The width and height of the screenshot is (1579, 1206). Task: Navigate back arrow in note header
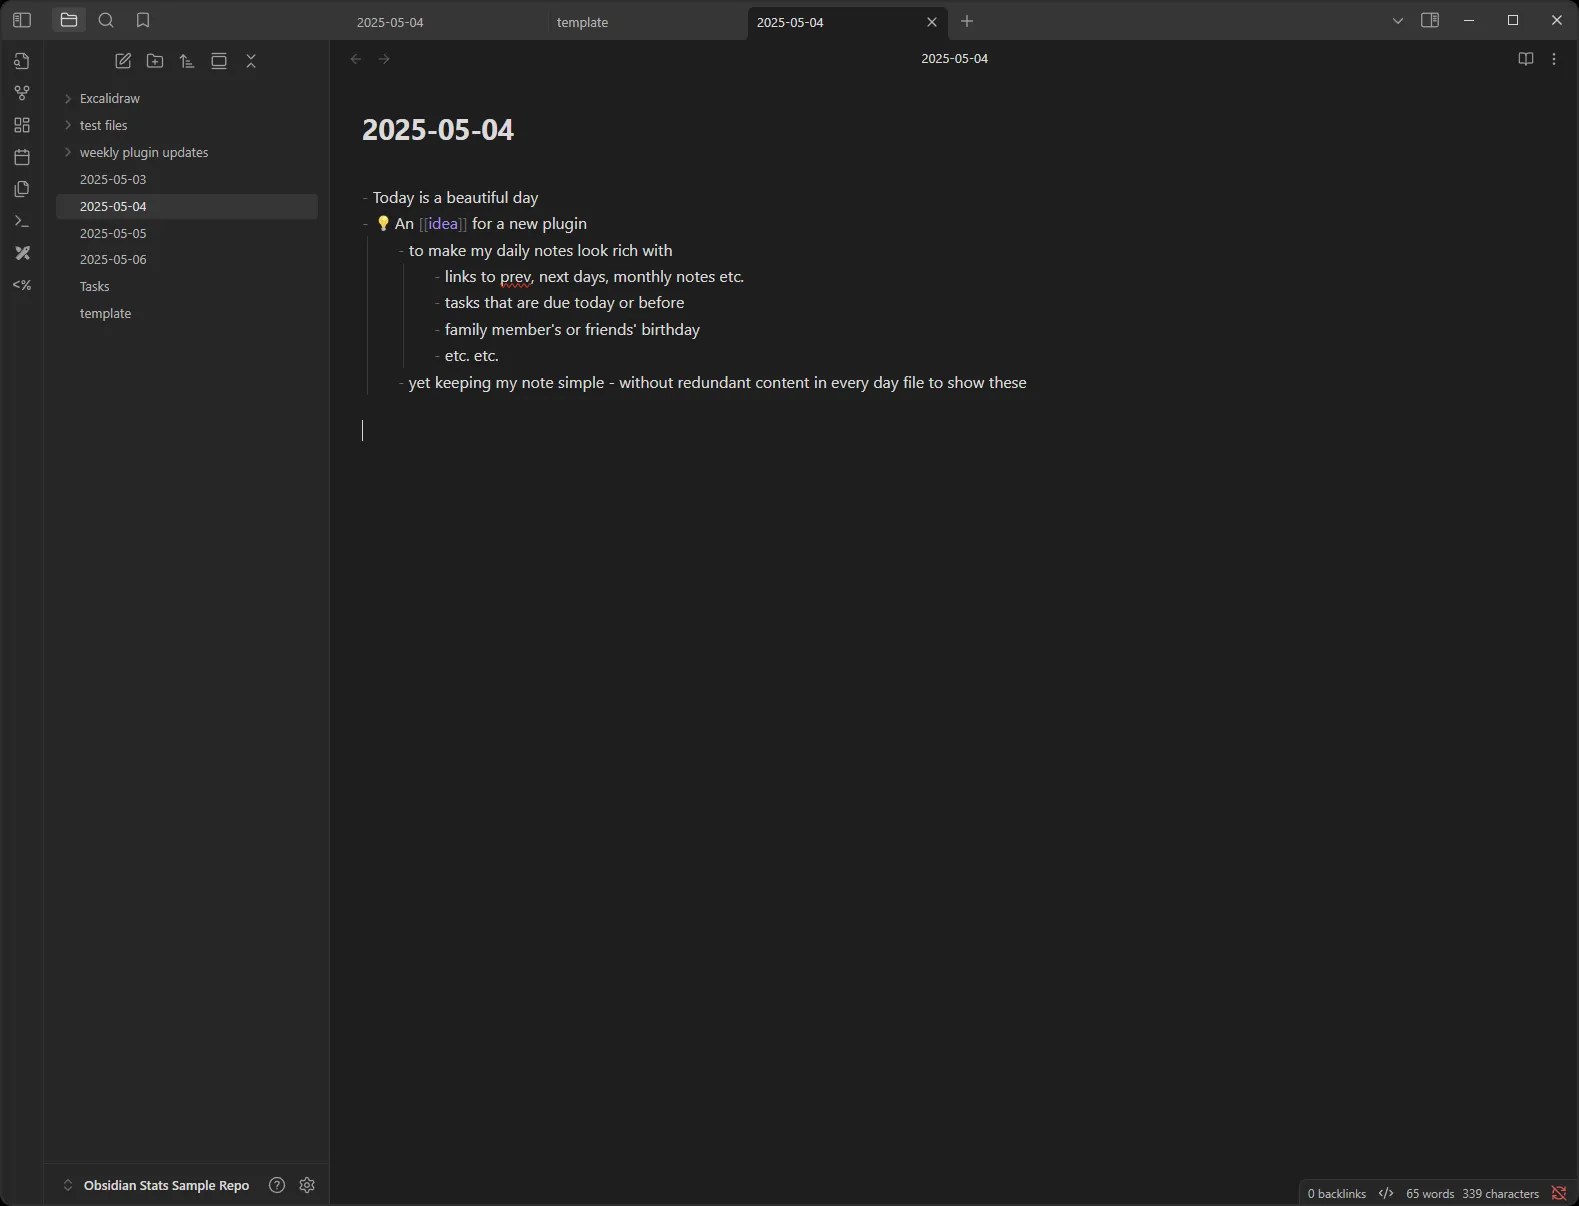click(x=356, y=59)
